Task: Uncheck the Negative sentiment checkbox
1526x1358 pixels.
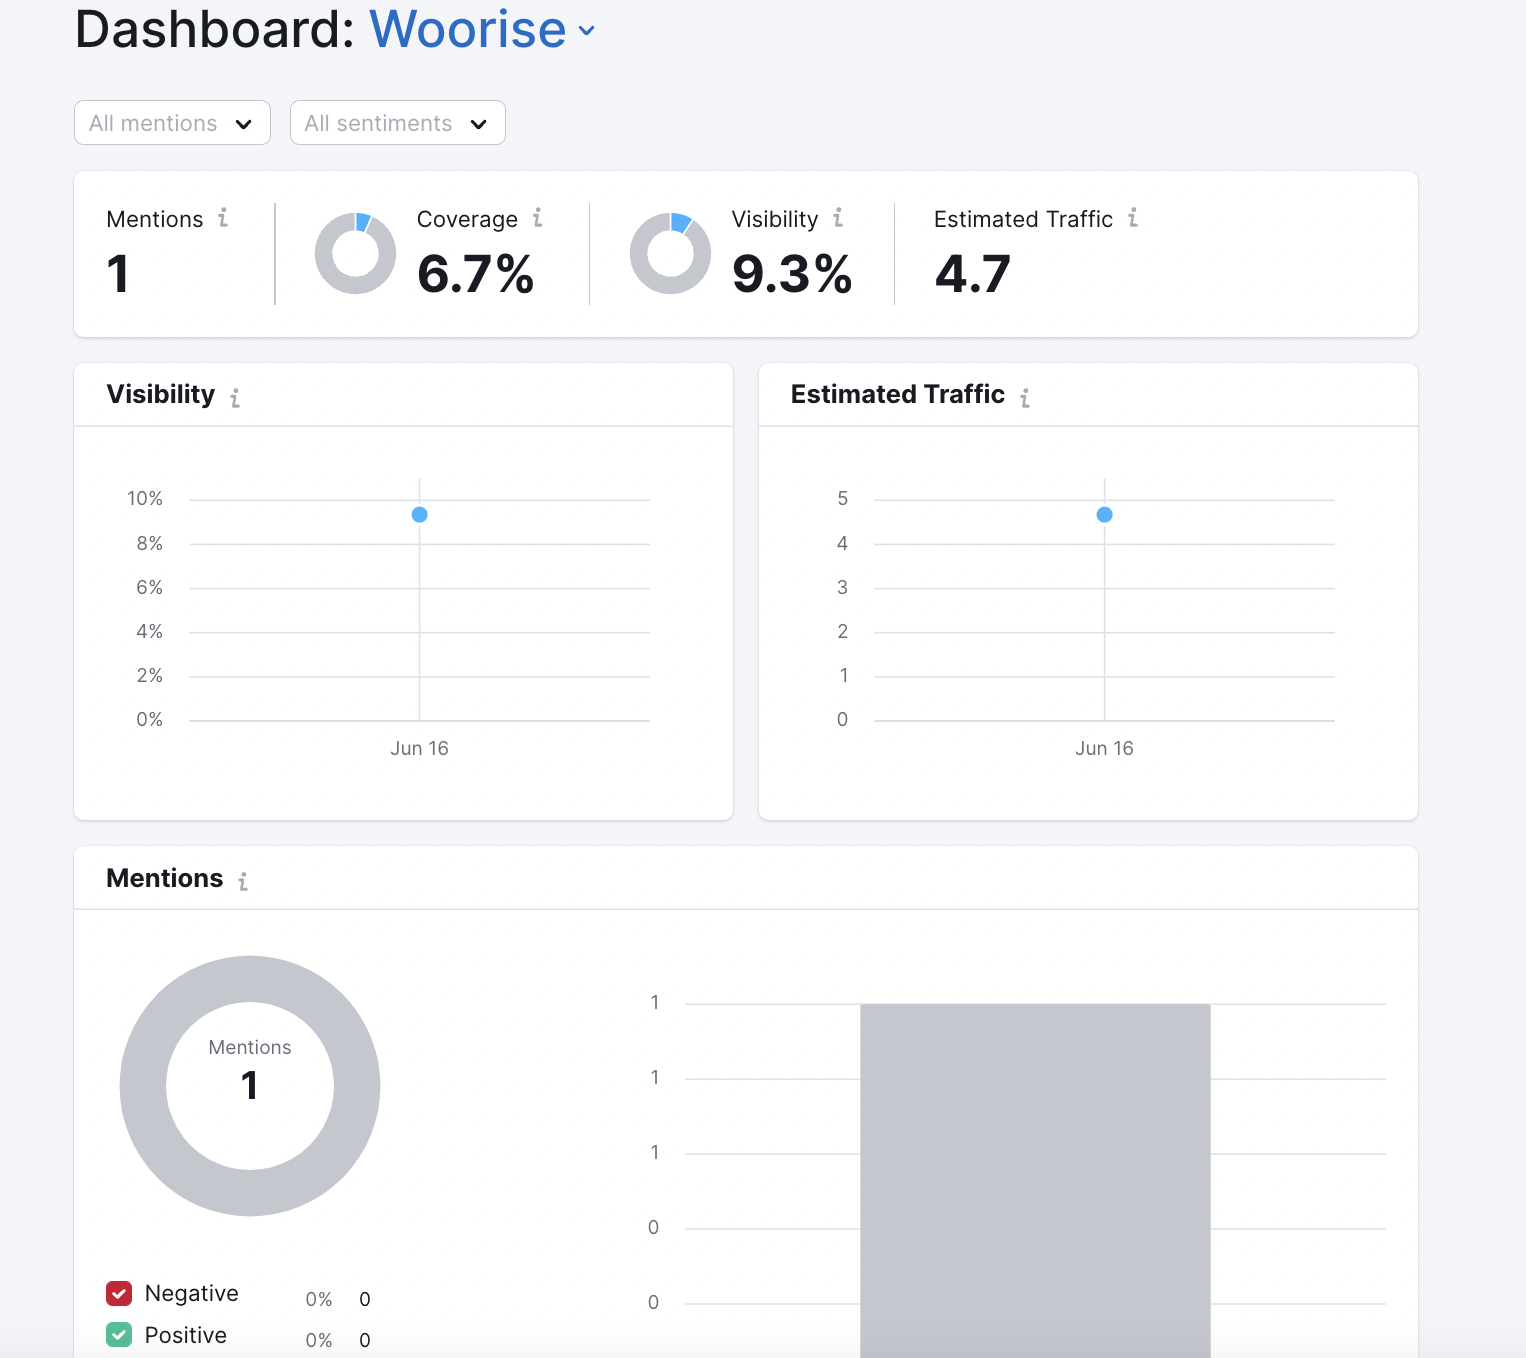Action: click(x=119, y=1293)
